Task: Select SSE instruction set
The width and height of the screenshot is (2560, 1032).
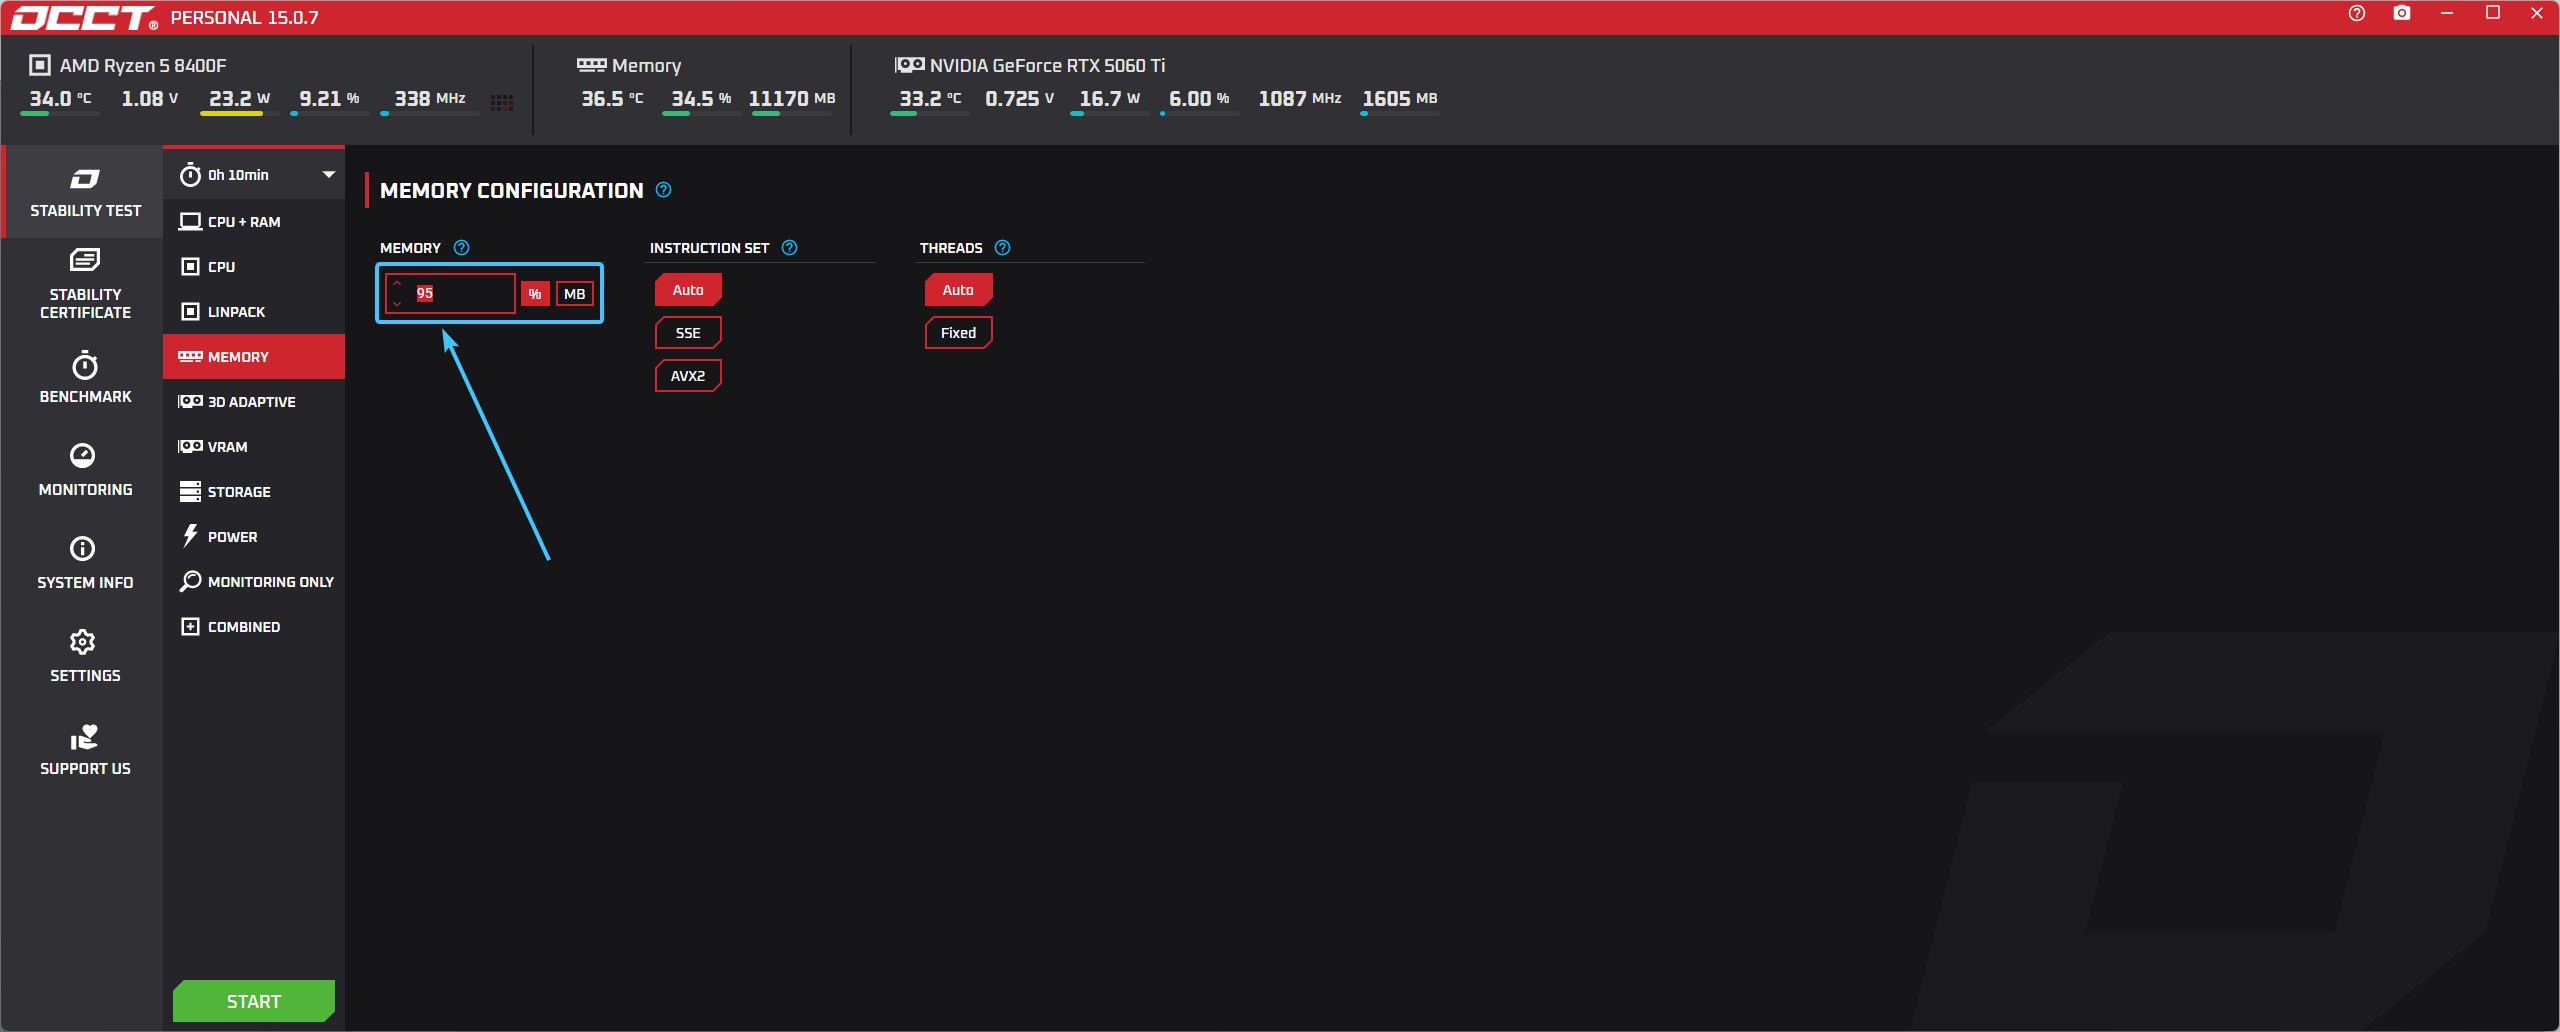Action: click(x=687, y=333)
